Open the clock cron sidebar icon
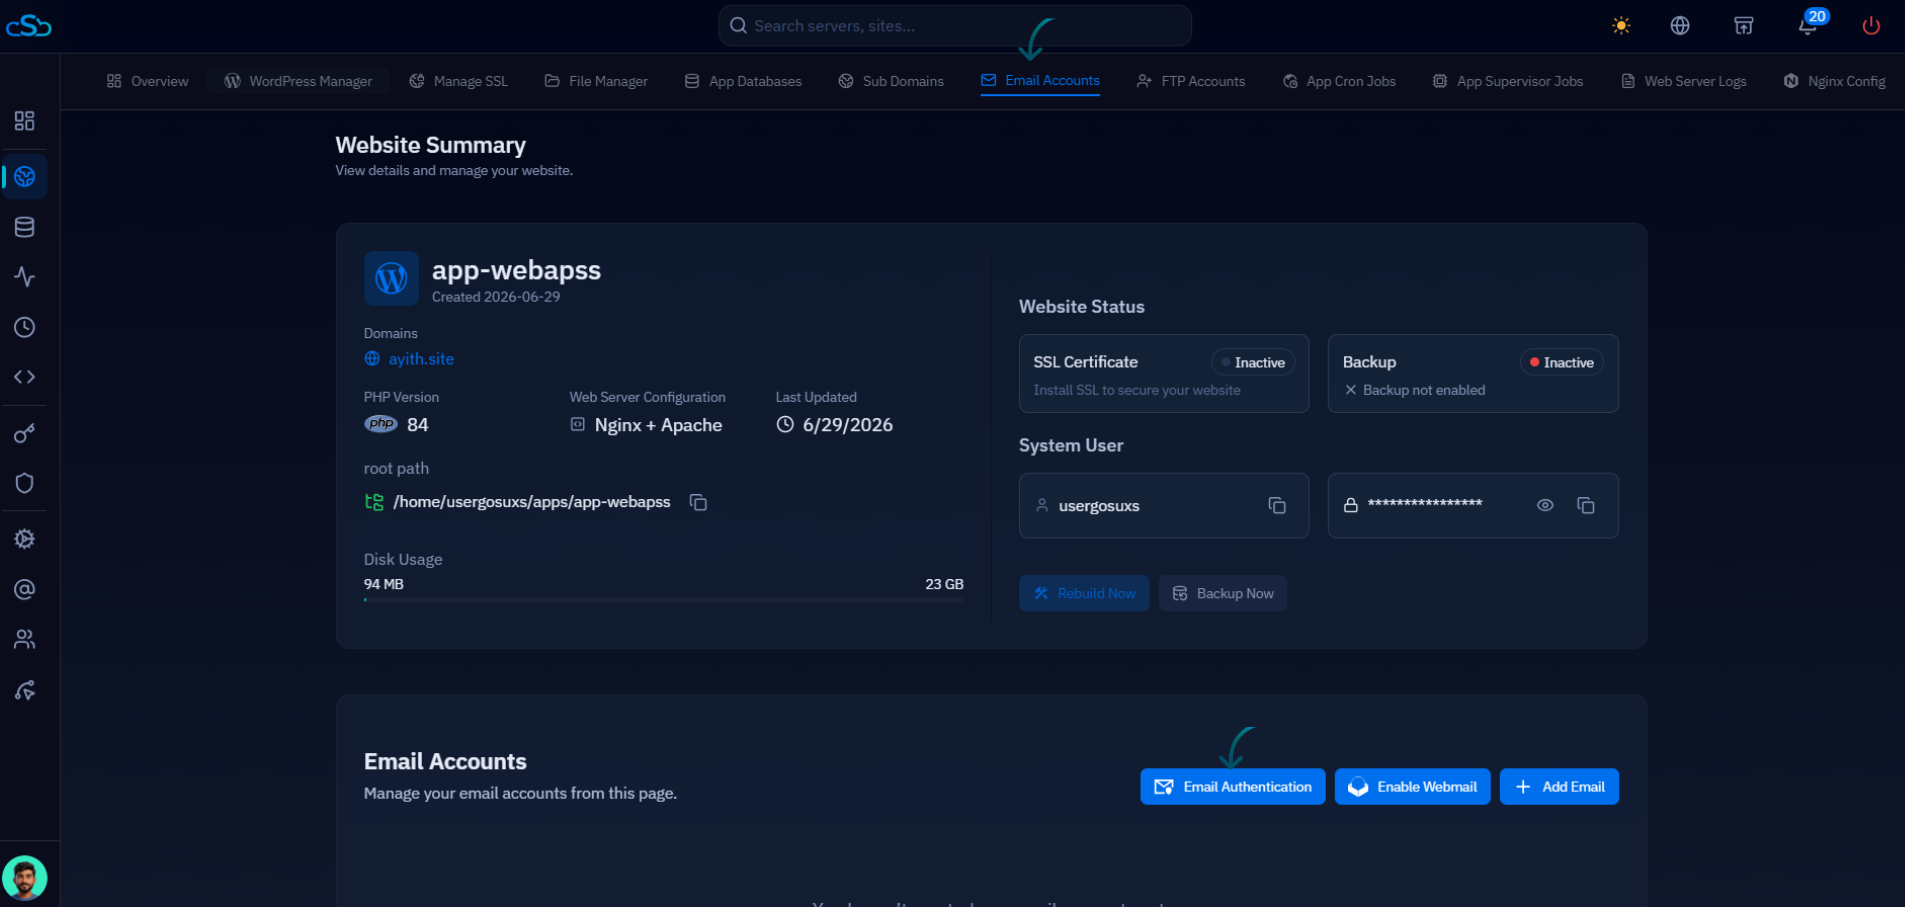Image resolution: width=1905 pixels, height=907 pixels. 25,327
